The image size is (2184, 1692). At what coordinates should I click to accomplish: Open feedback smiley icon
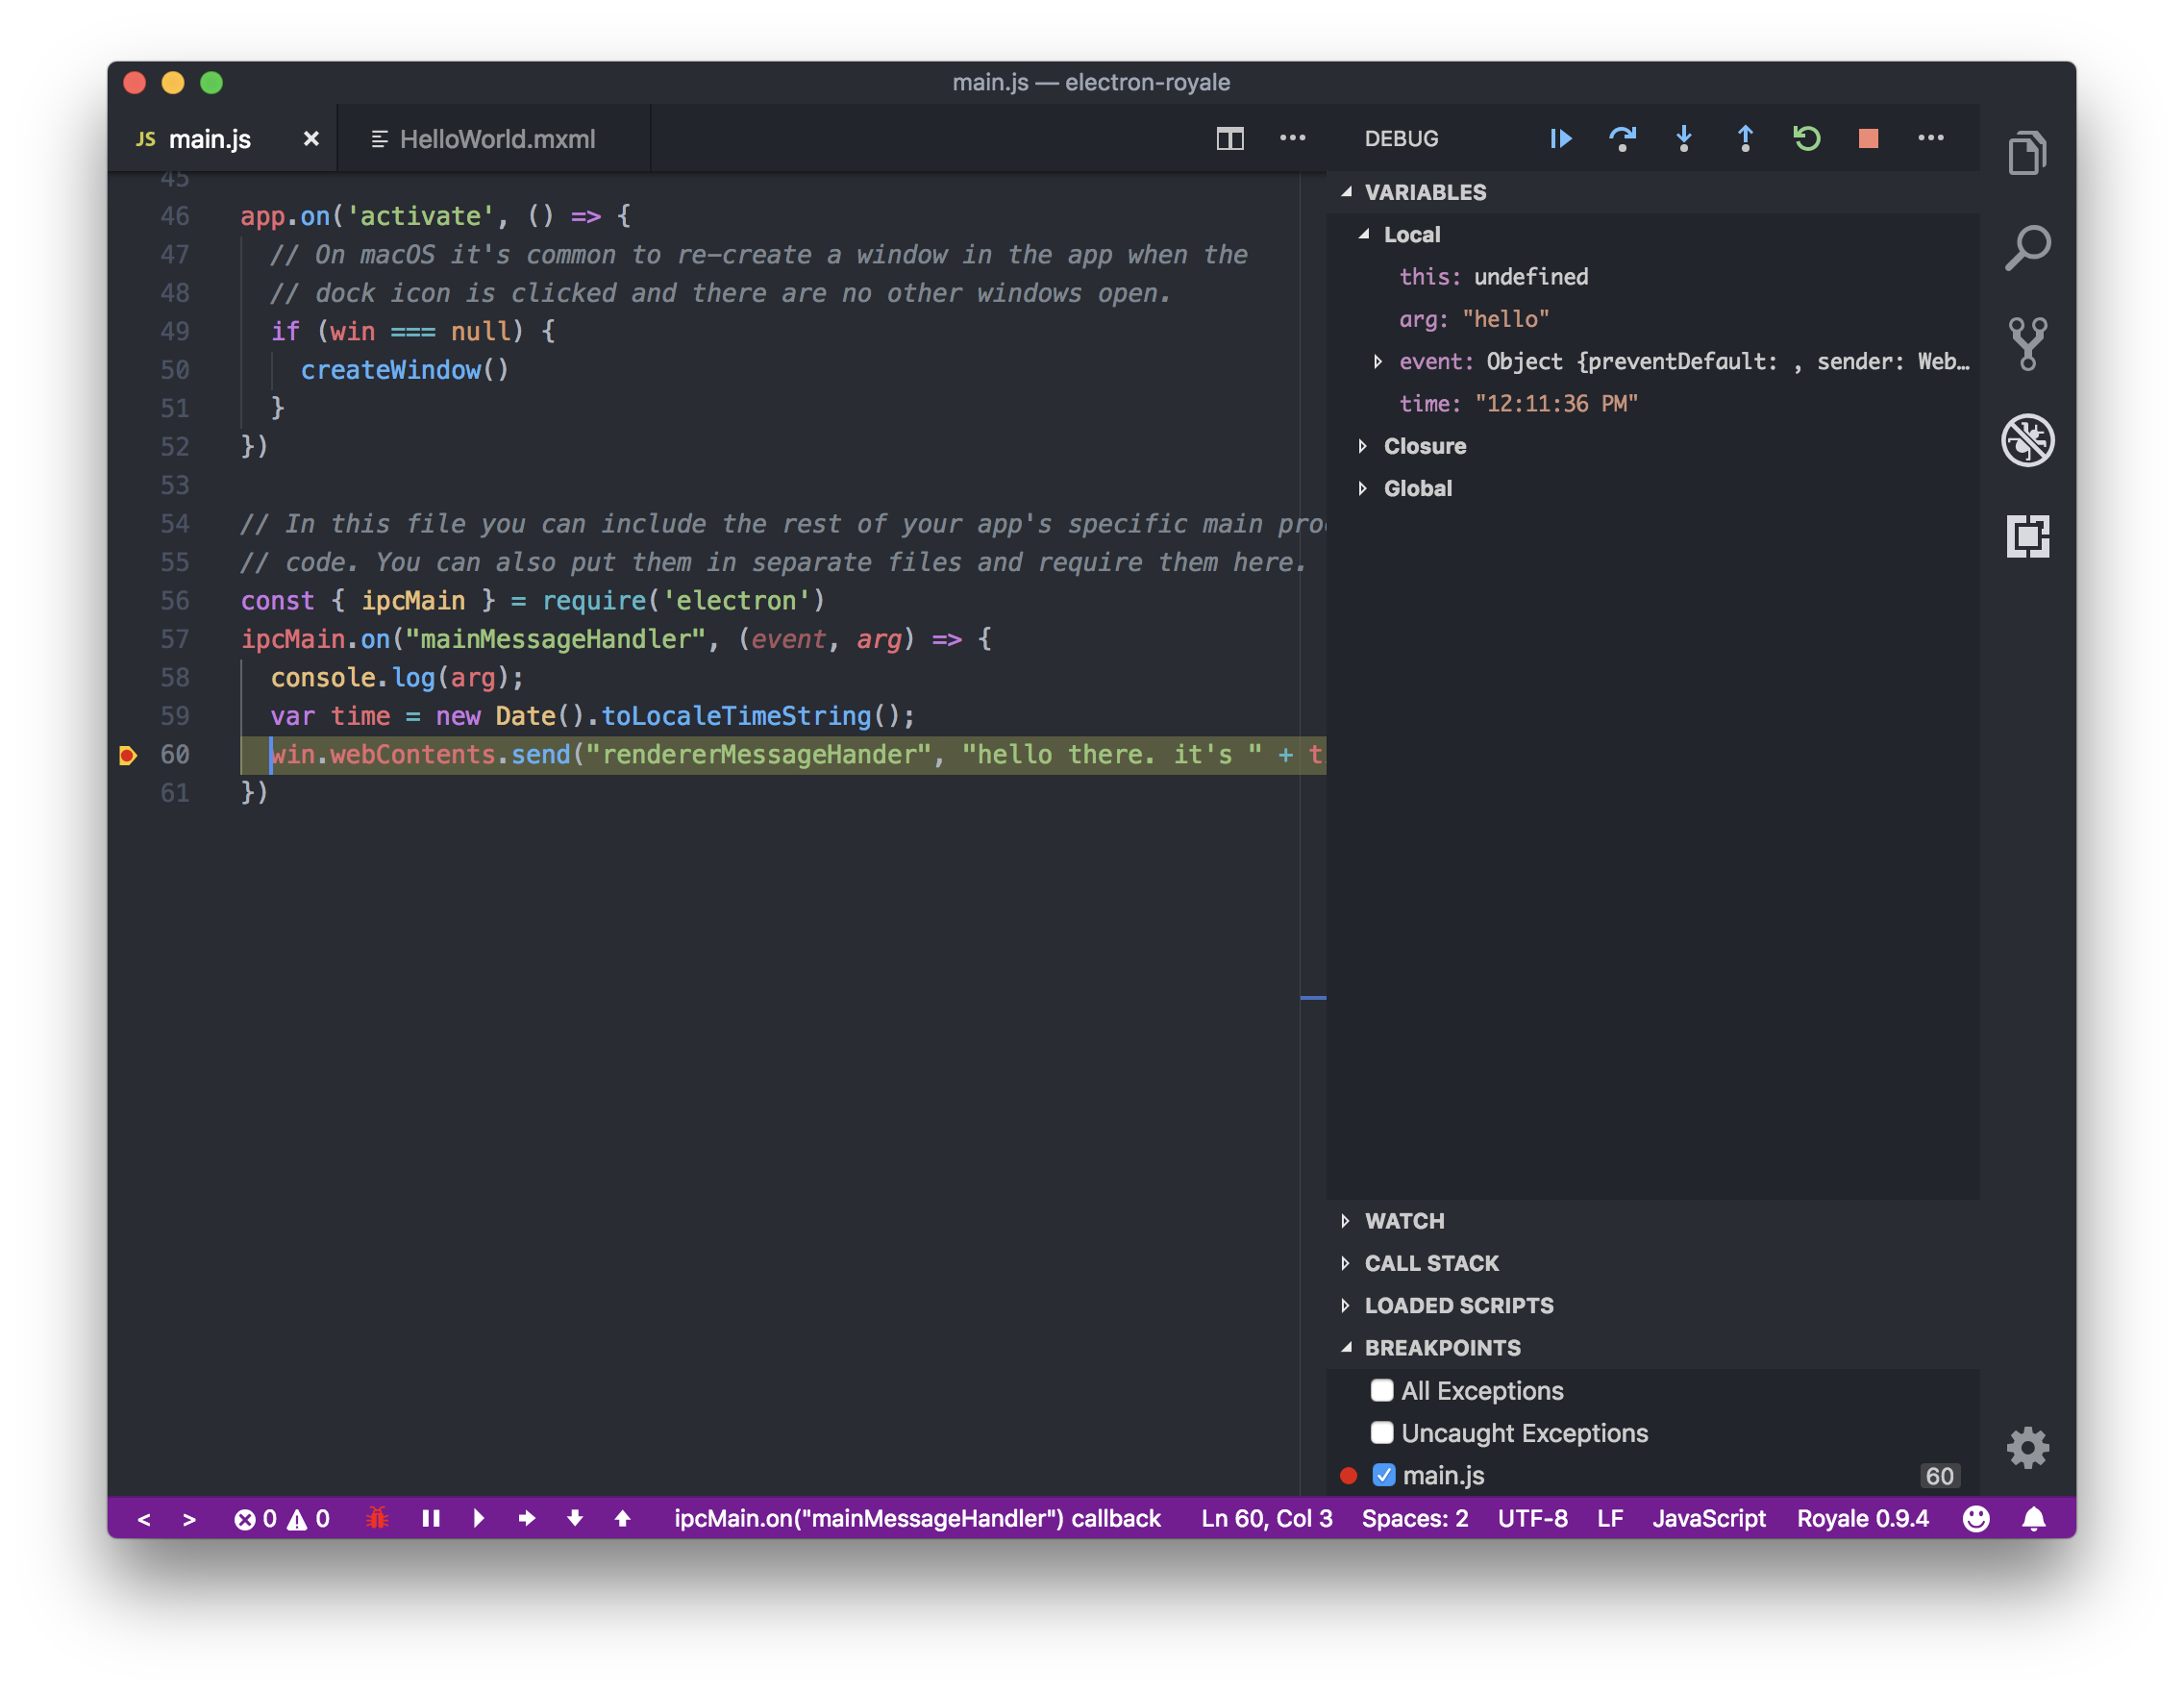pos(1976,1518)
